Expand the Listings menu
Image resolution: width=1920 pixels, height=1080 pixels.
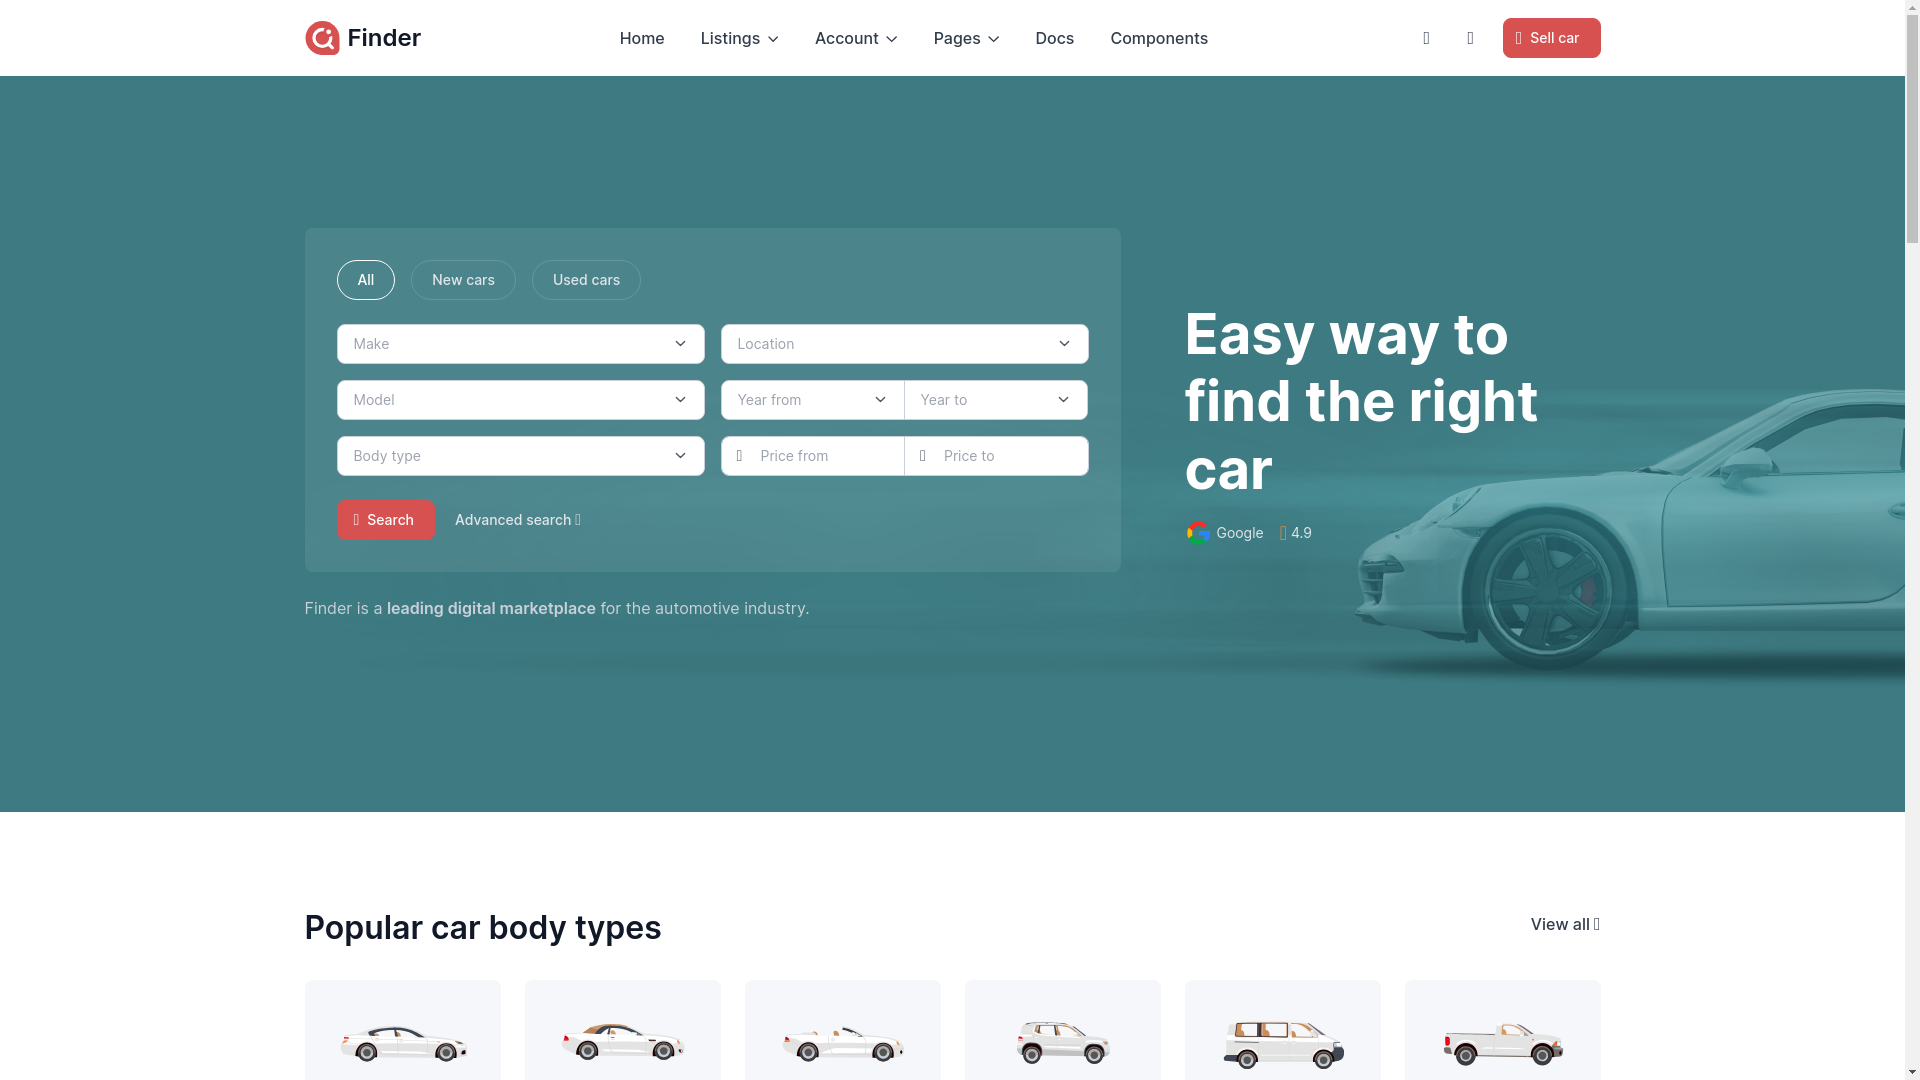(x=739, y=38)
